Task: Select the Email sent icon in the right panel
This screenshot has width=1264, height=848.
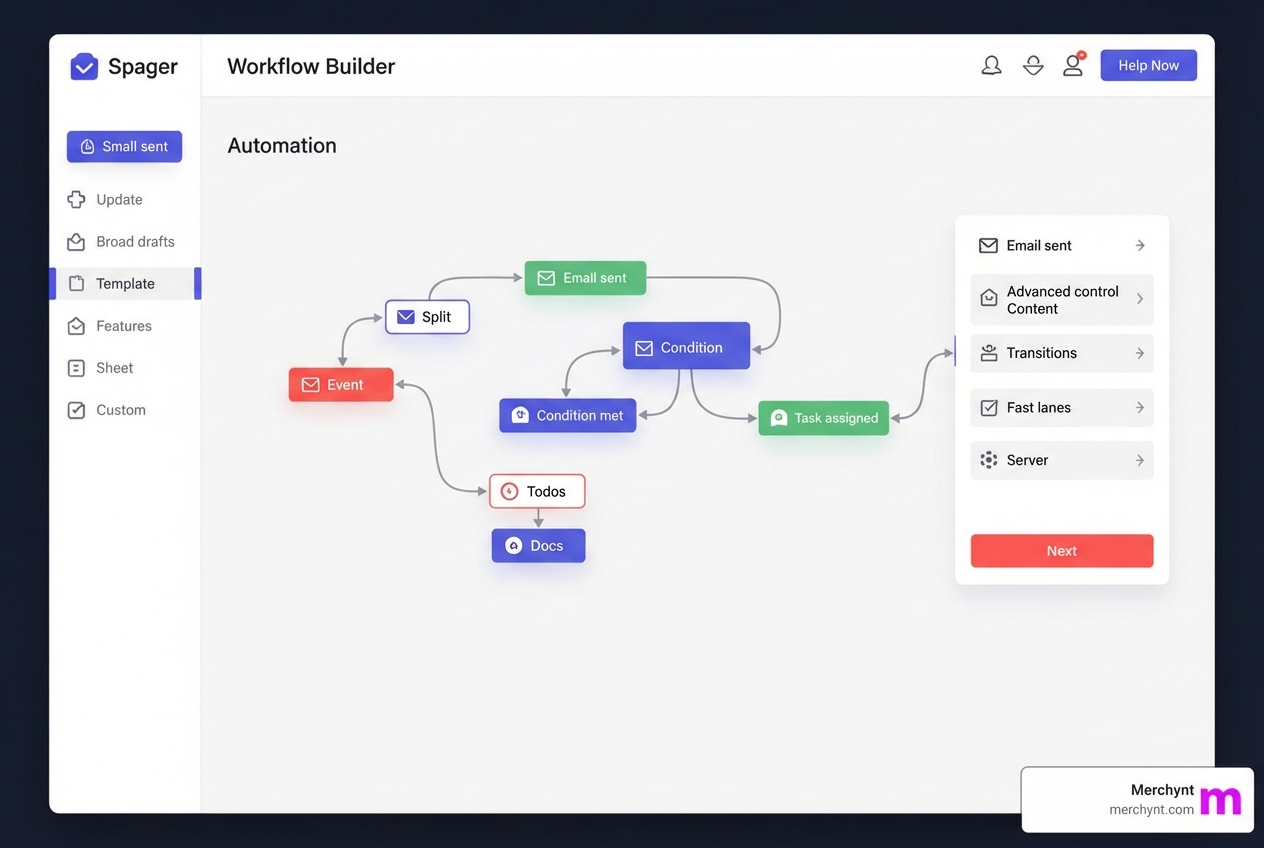Action: pyautogui.click(x=988, y=245)
